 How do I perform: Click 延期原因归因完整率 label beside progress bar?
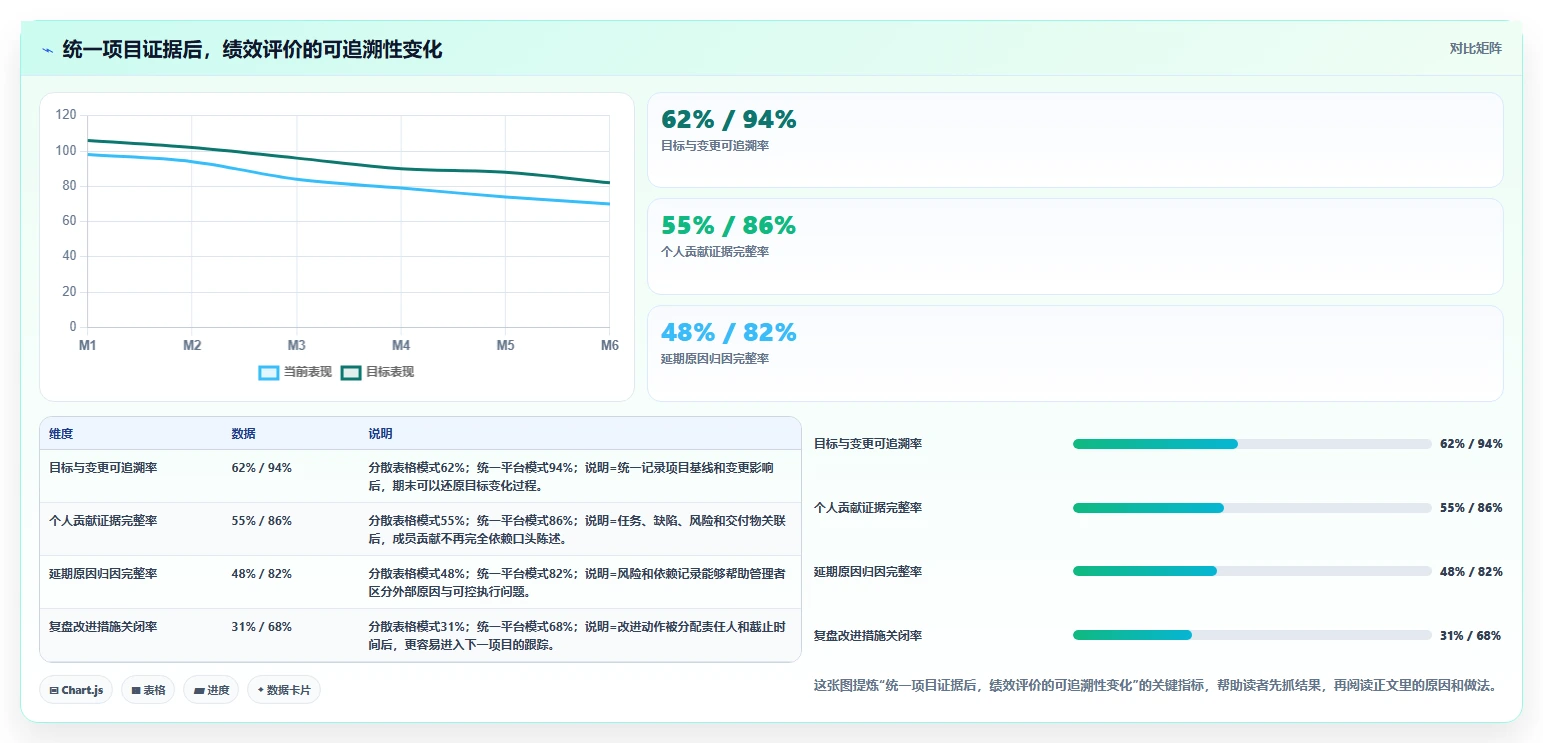[868, 572]
